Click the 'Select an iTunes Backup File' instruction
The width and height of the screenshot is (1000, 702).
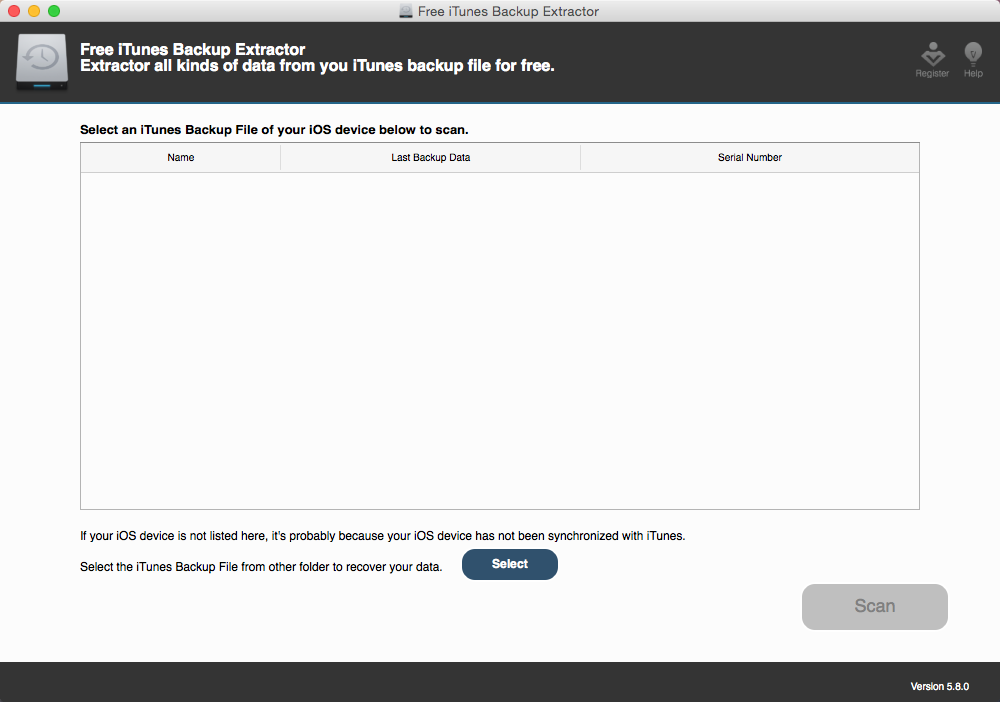click(x=274, y=130)
